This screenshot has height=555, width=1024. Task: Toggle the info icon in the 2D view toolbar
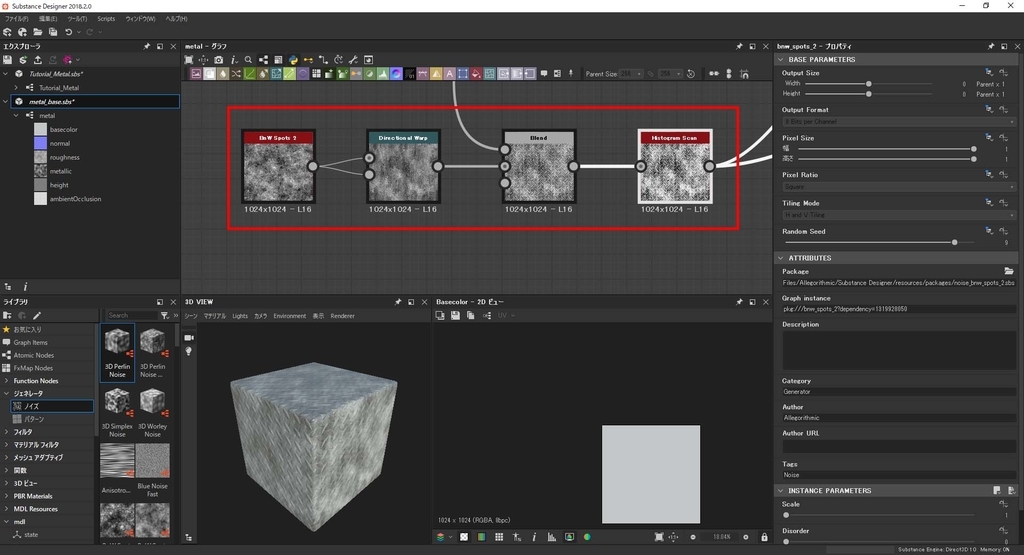point(533,537)
